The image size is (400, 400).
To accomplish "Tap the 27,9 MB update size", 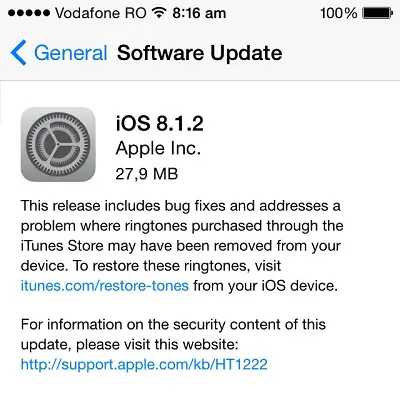I will (x=147, y=174).
